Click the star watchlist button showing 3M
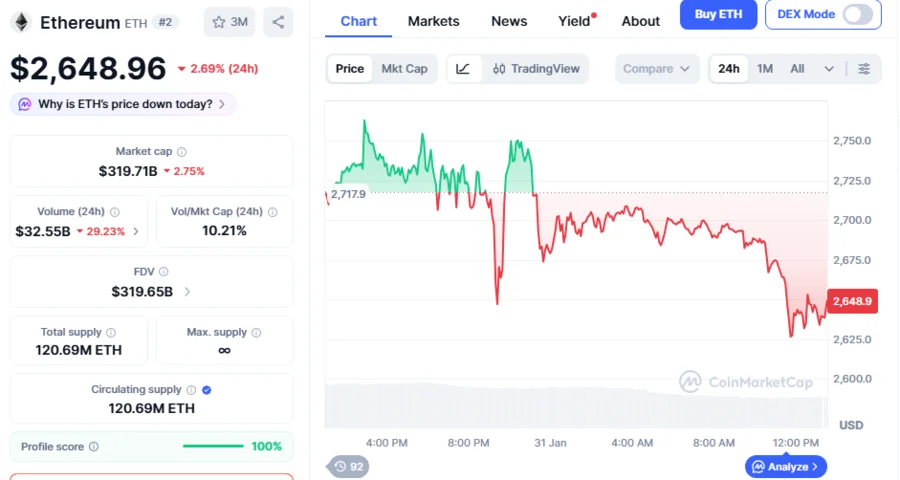900x480 pixels. point(229,22)
